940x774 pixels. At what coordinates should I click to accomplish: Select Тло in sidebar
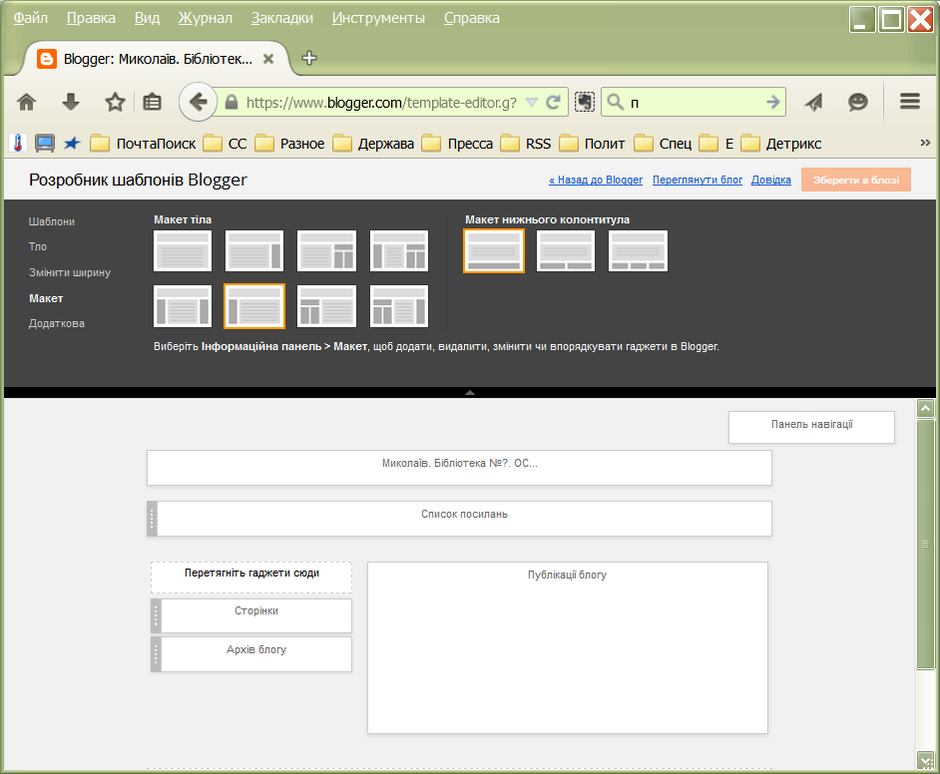tap(37, 246)
